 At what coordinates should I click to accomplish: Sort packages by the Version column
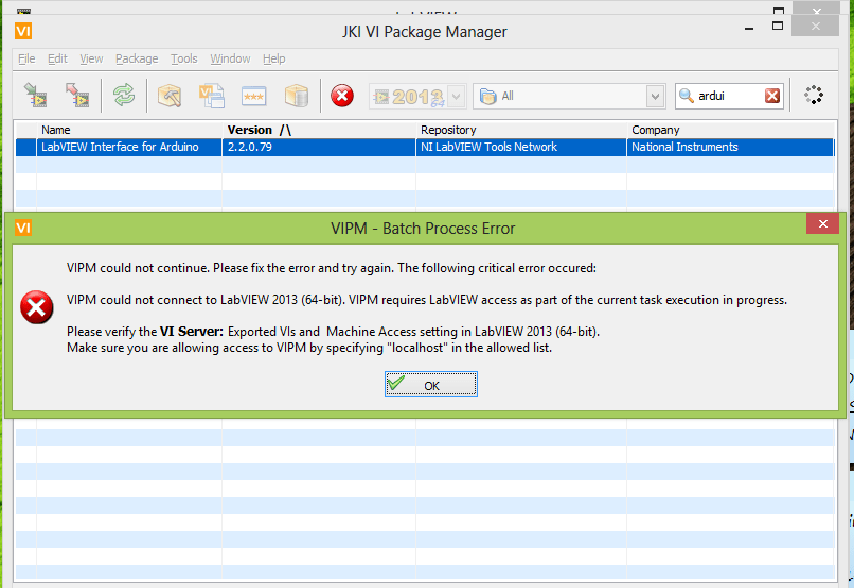coord(250,129)
